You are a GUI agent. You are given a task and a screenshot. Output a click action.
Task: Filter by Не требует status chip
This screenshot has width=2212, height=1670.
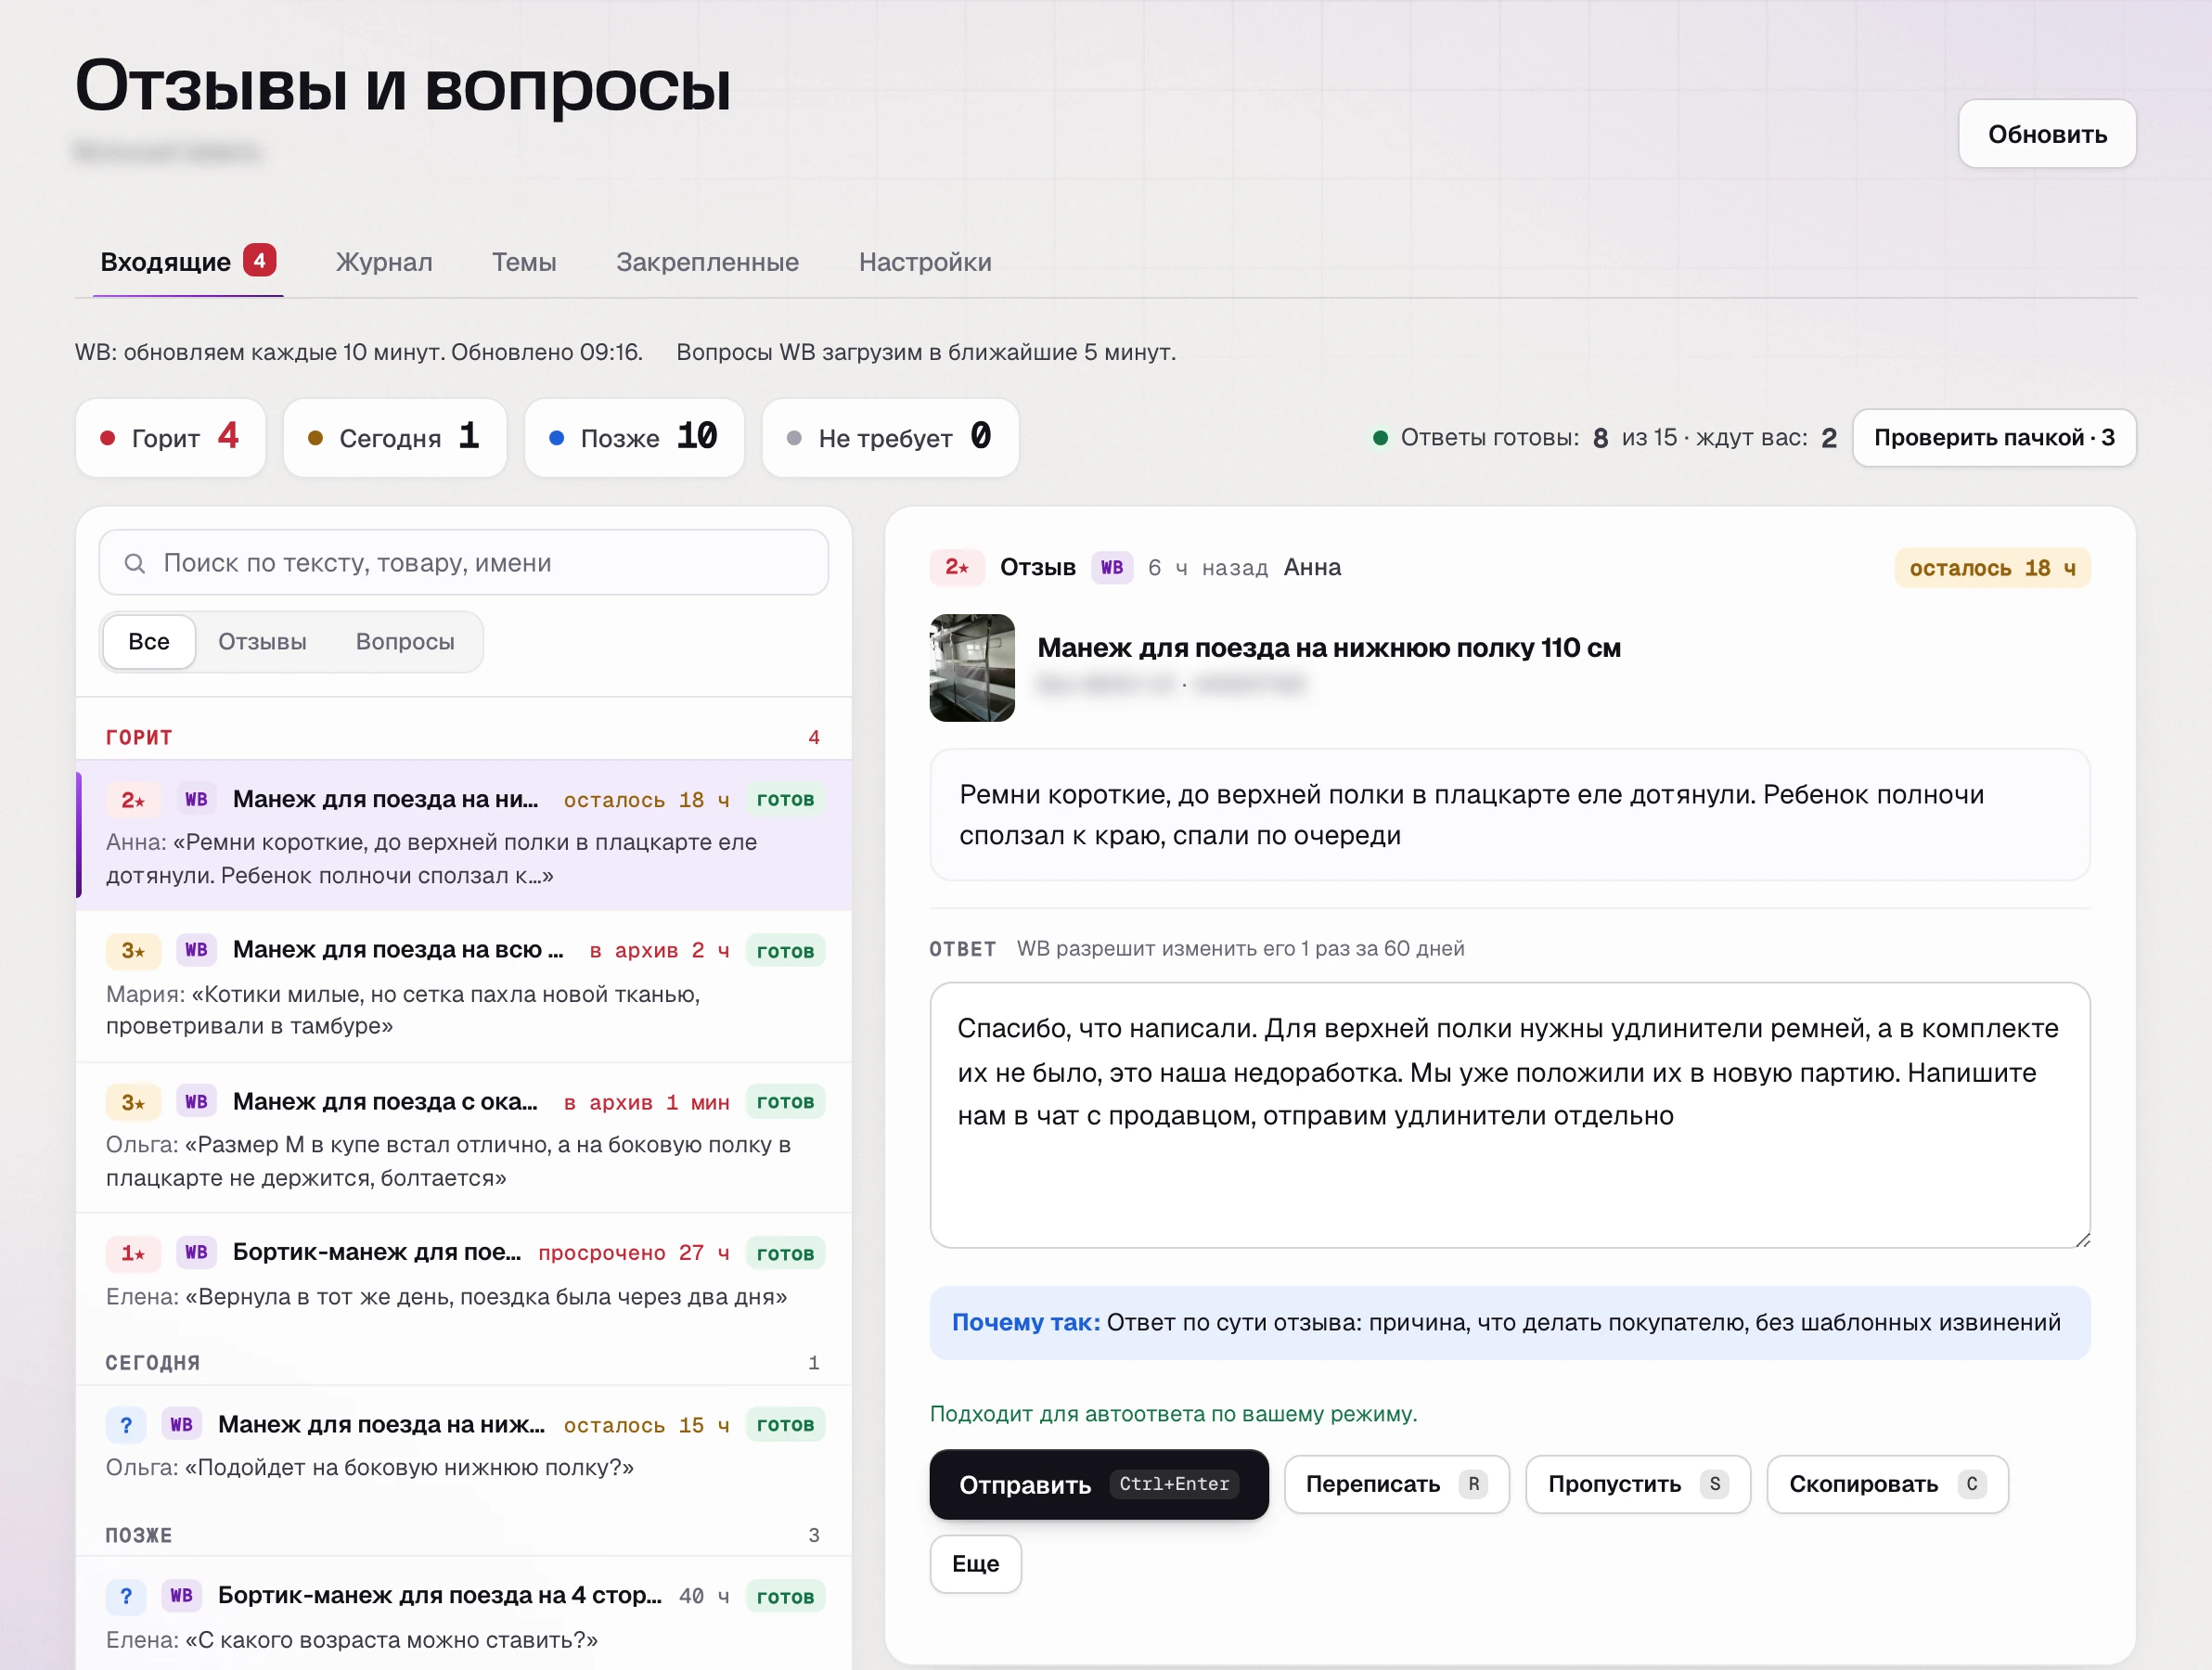point(890,438)
